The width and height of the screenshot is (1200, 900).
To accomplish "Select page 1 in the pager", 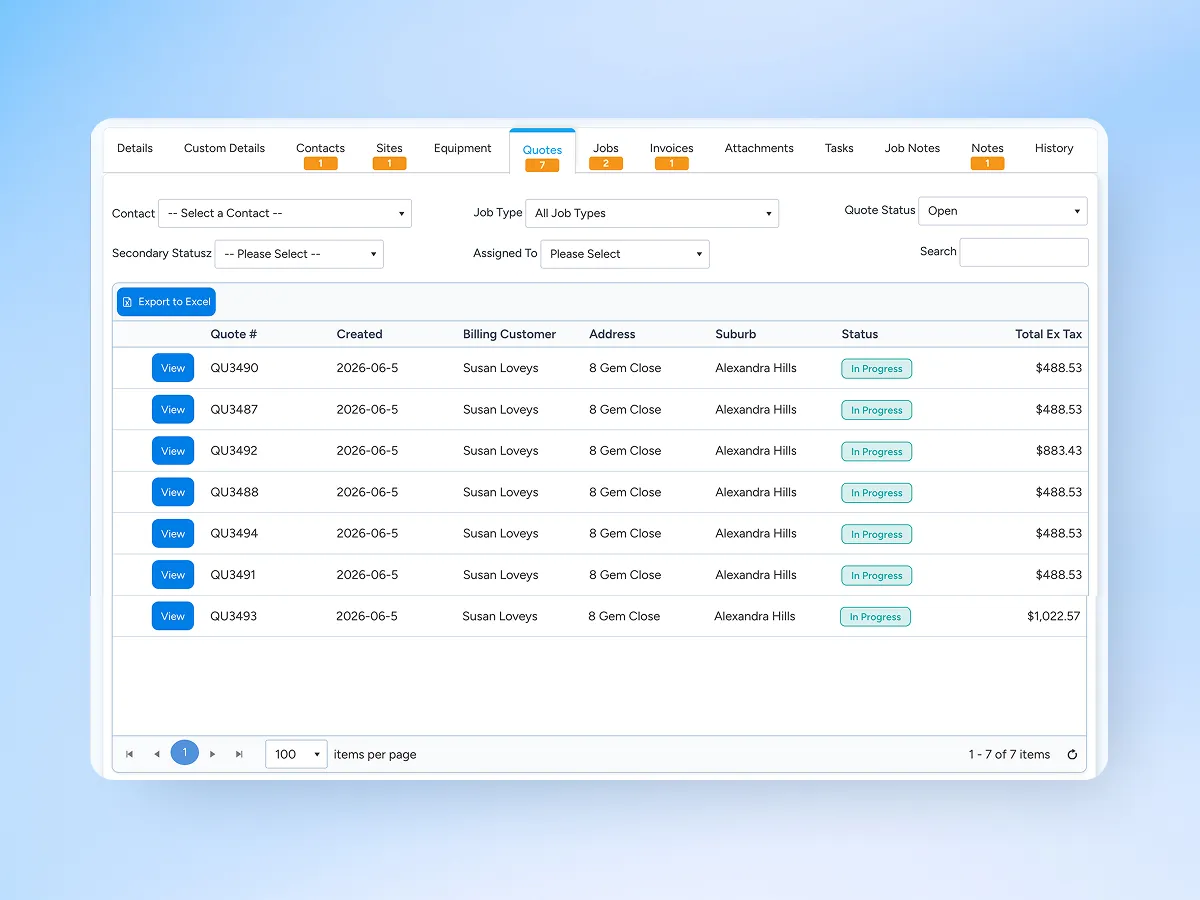I will [x=185, y=753].
